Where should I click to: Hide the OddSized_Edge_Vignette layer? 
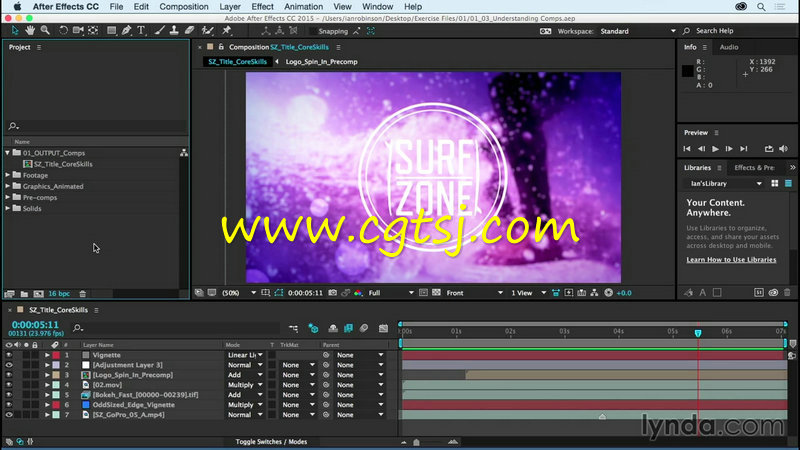click(x=9, y=405)
